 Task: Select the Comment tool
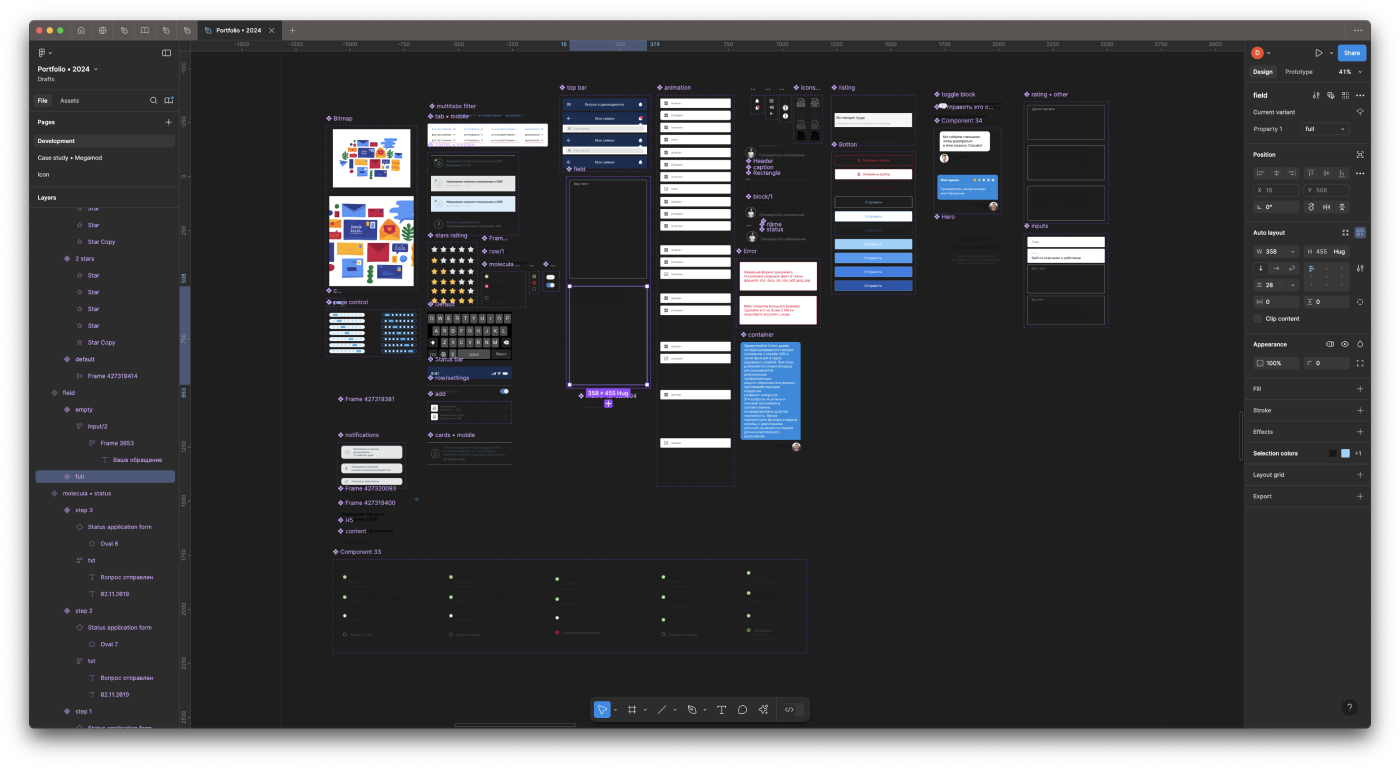tap(742, 709)
